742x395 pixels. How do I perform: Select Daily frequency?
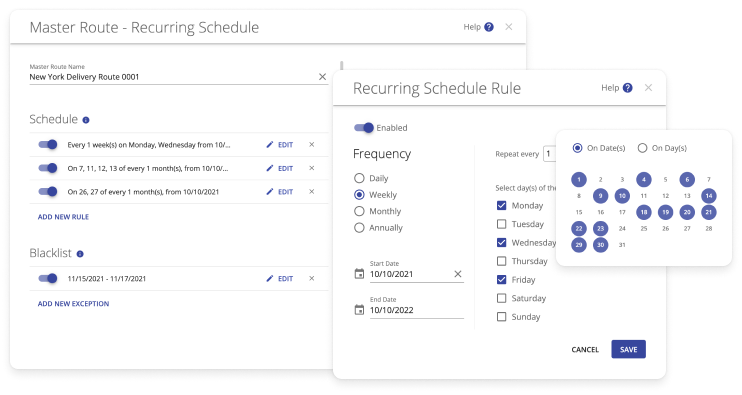click(x=359, y=178)
